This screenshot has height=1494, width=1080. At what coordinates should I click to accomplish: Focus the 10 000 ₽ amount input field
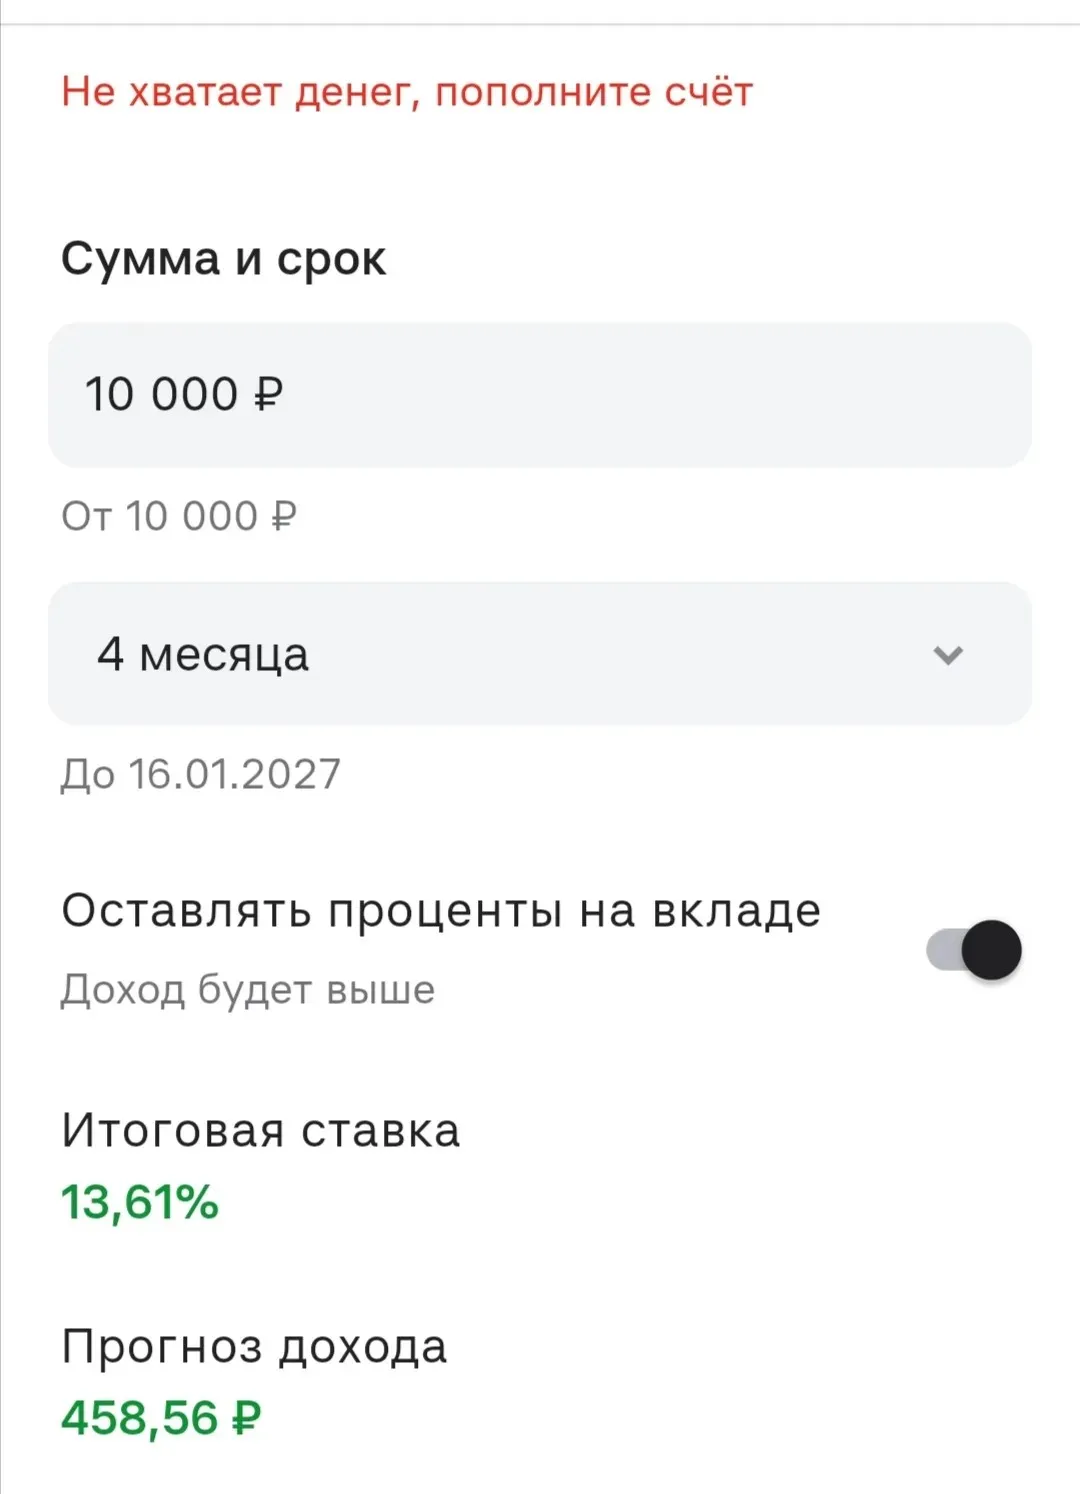[x=540, y=394]
